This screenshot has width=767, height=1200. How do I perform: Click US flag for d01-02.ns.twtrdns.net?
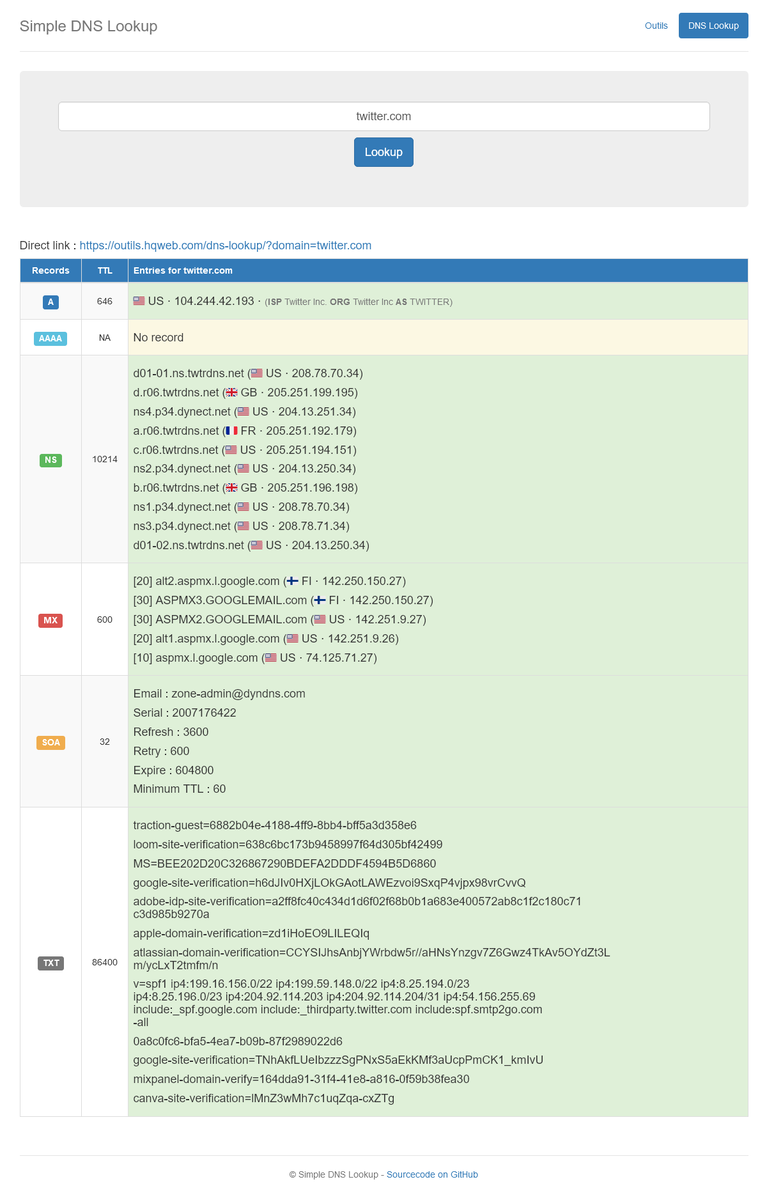[x=257, y=546]
